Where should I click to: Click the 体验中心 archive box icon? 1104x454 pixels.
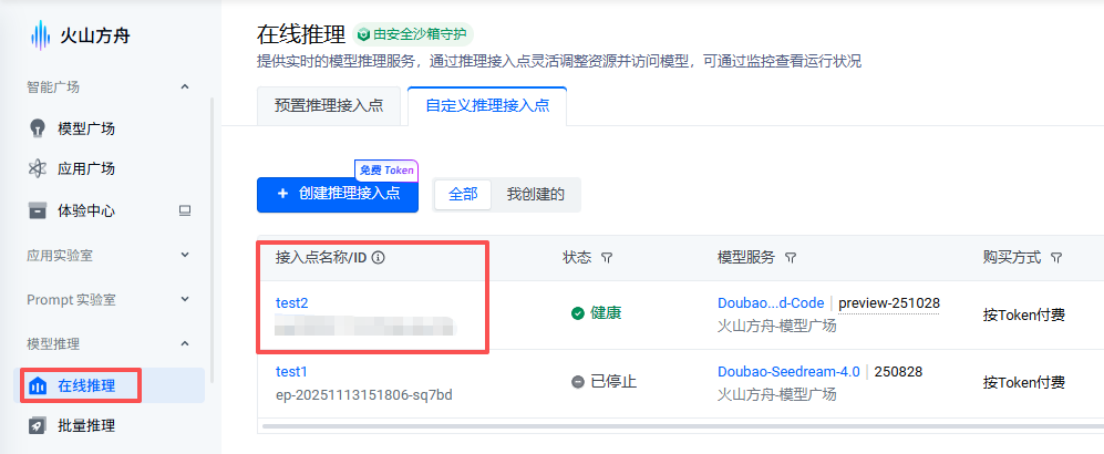[38, 211]
